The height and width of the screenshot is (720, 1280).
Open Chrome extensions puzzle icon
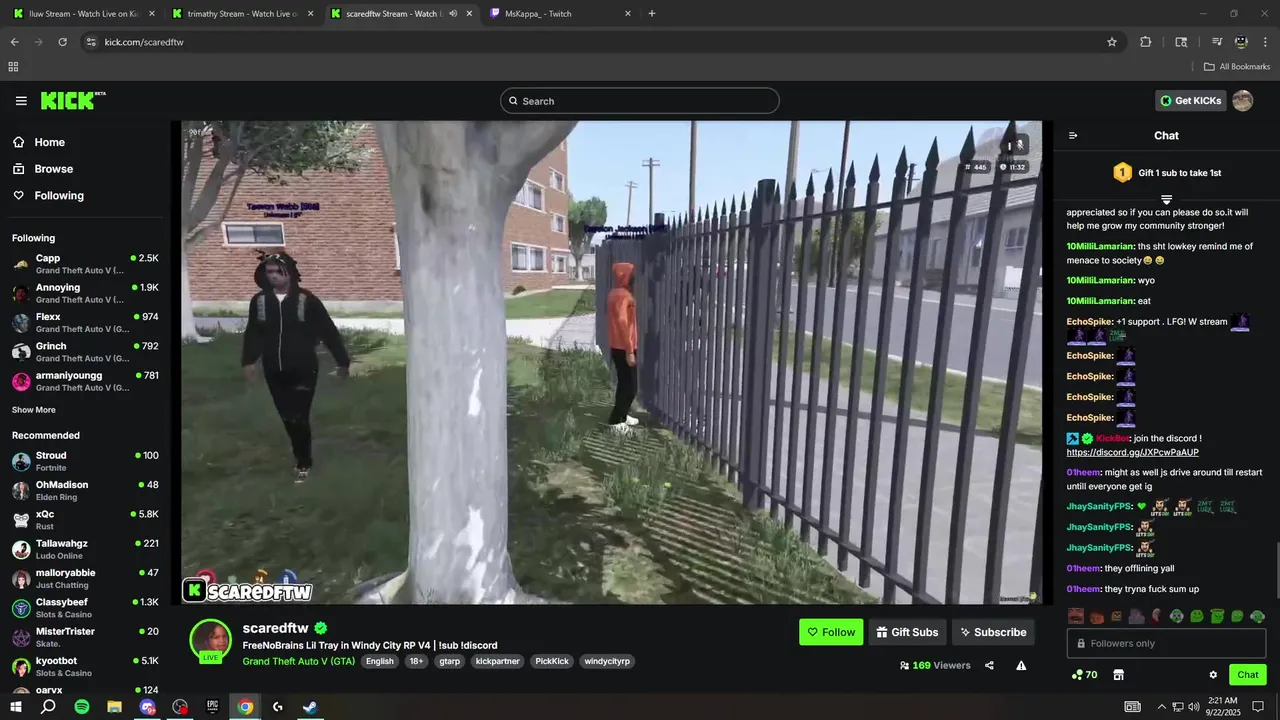[1146, 42]
